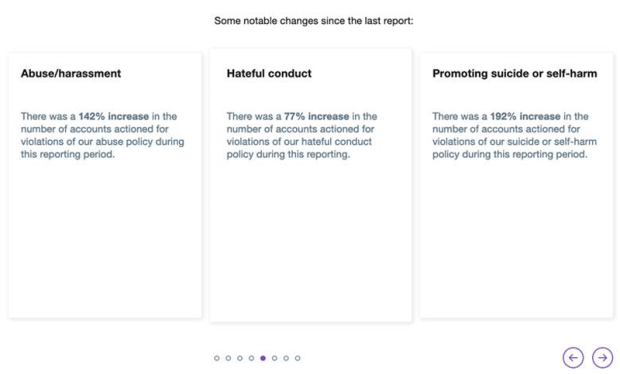The image size is (620, 374).
Task: Click the 'violations of our suicide or self-harm' line
Action: click(514, 142)
